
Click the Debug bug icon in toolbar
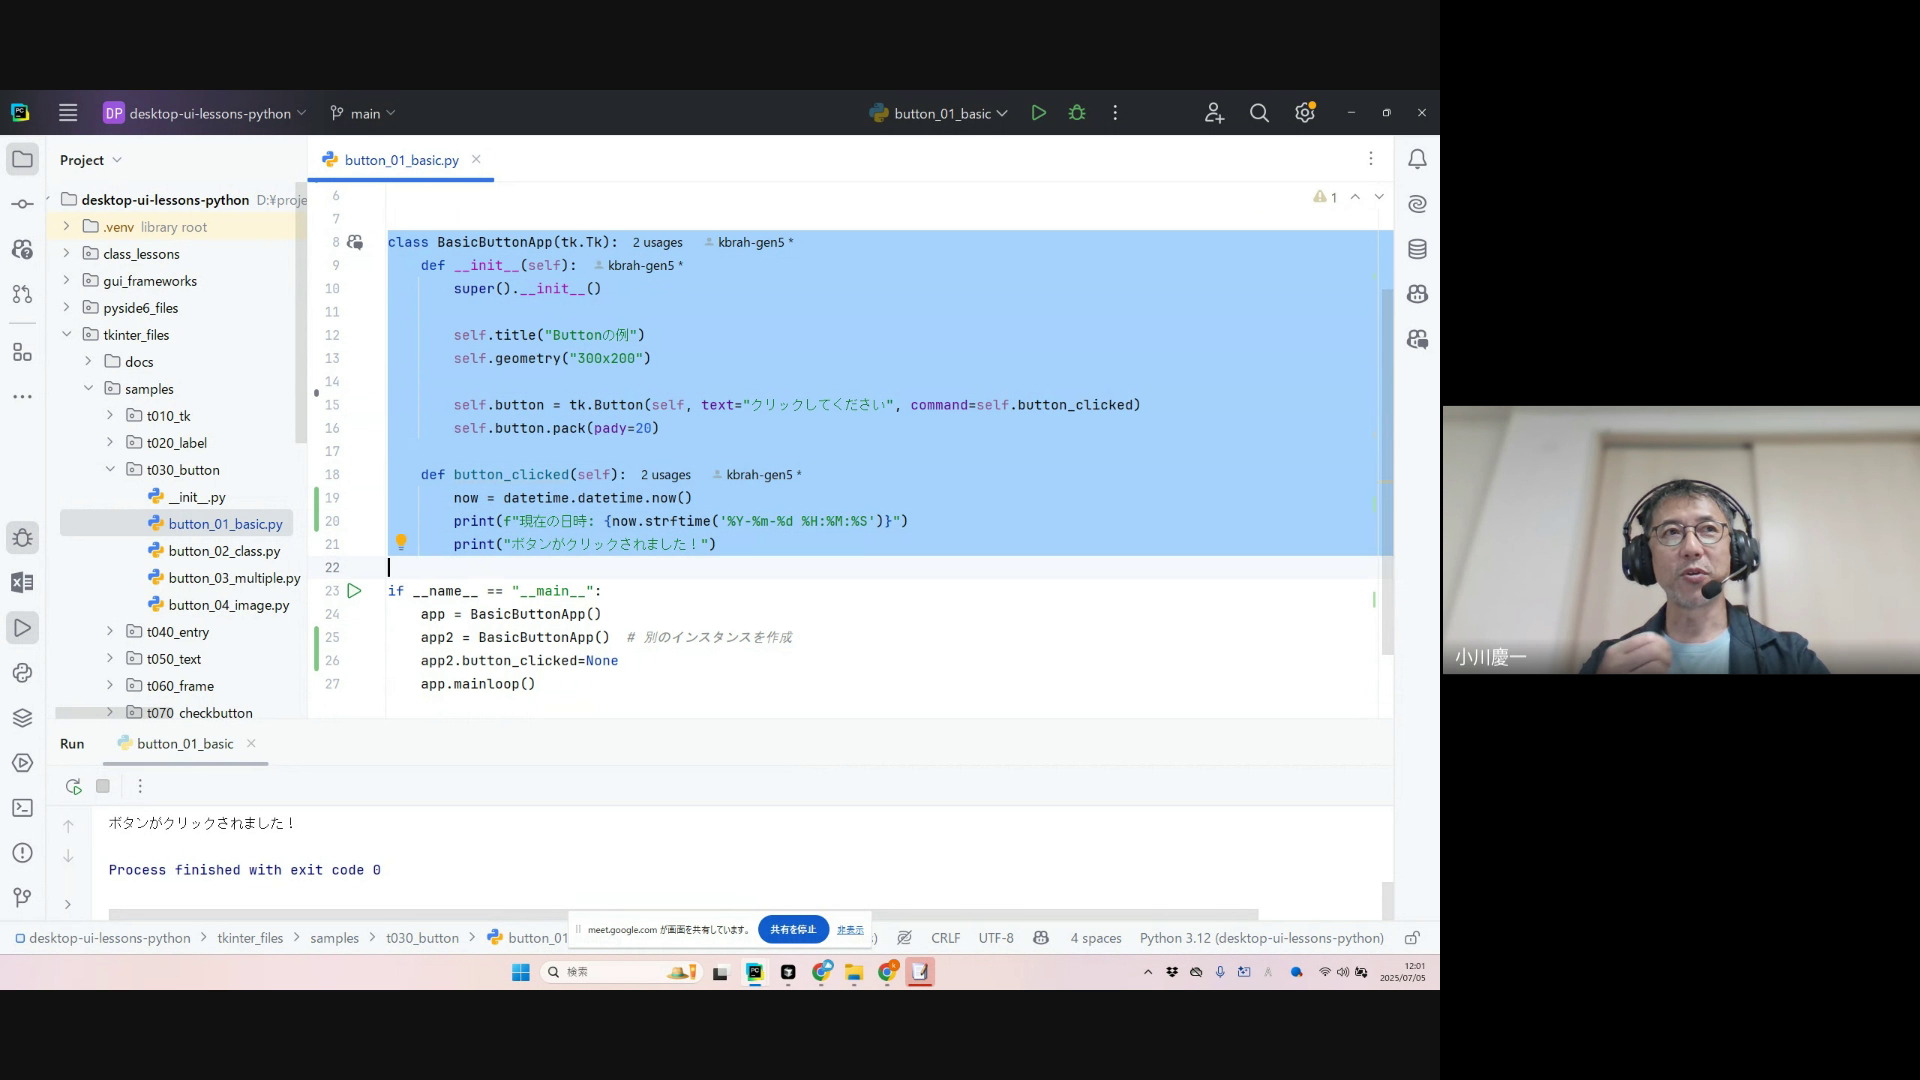pyautogui.click(x=1077, y=113)
